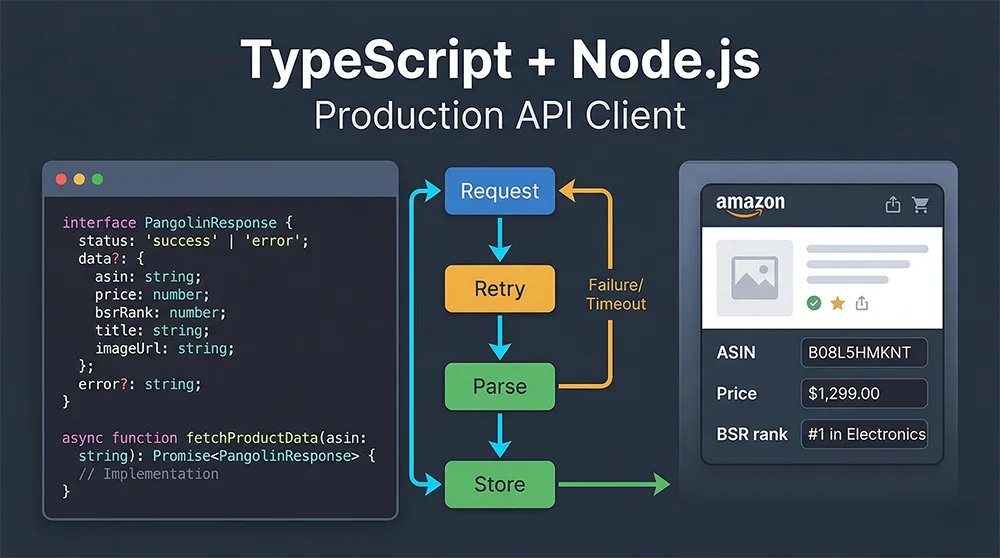1000x558 pixels.
Task: Click the yellow minimize dot on the code window
Action: click(x=79, y=179)
